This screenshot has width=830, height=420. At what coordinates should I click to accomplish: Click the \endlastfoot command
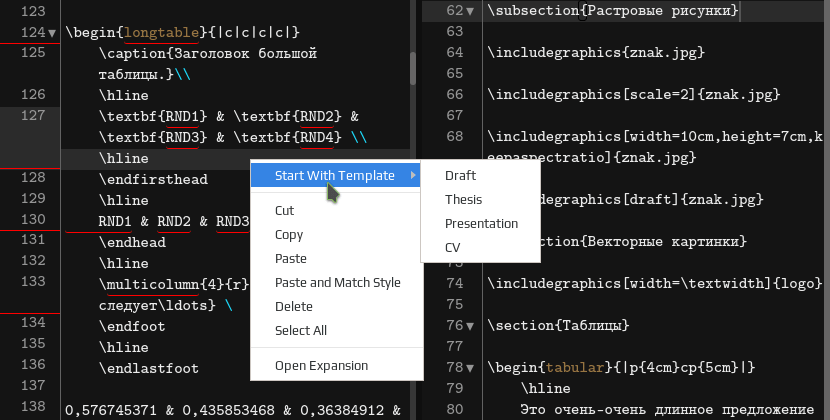[x=149, y=368]
